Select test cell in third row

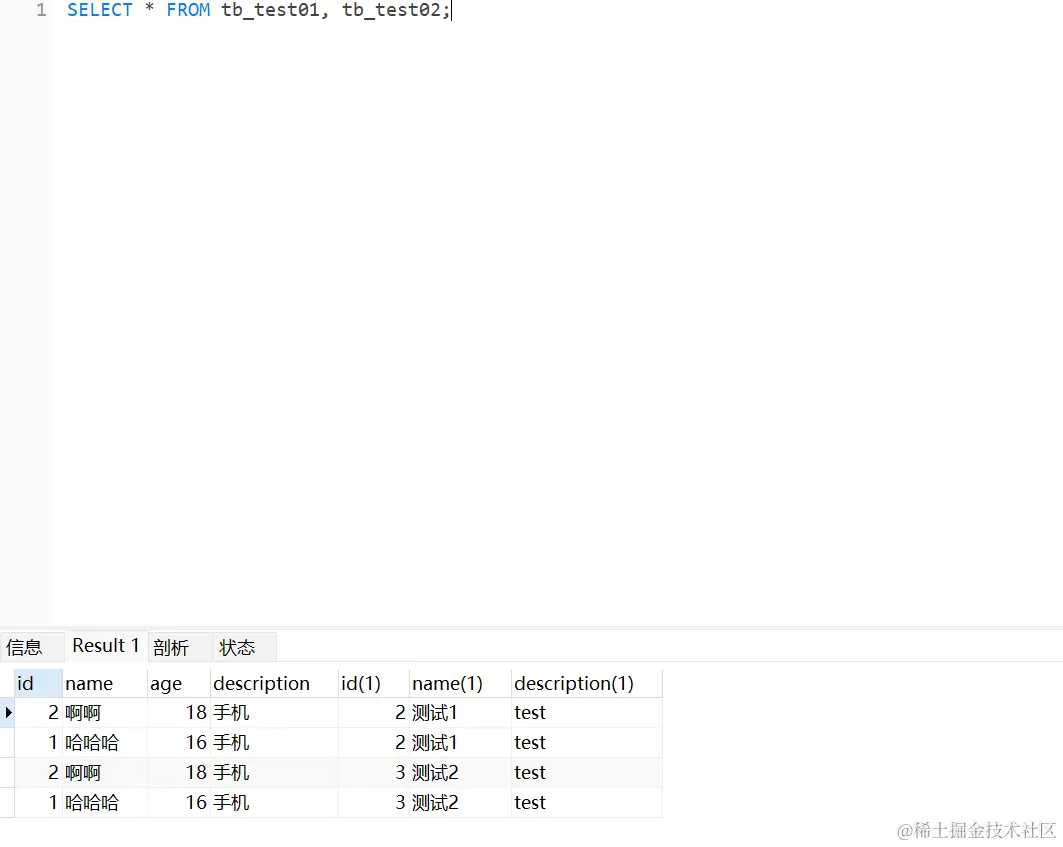[586, 772]
